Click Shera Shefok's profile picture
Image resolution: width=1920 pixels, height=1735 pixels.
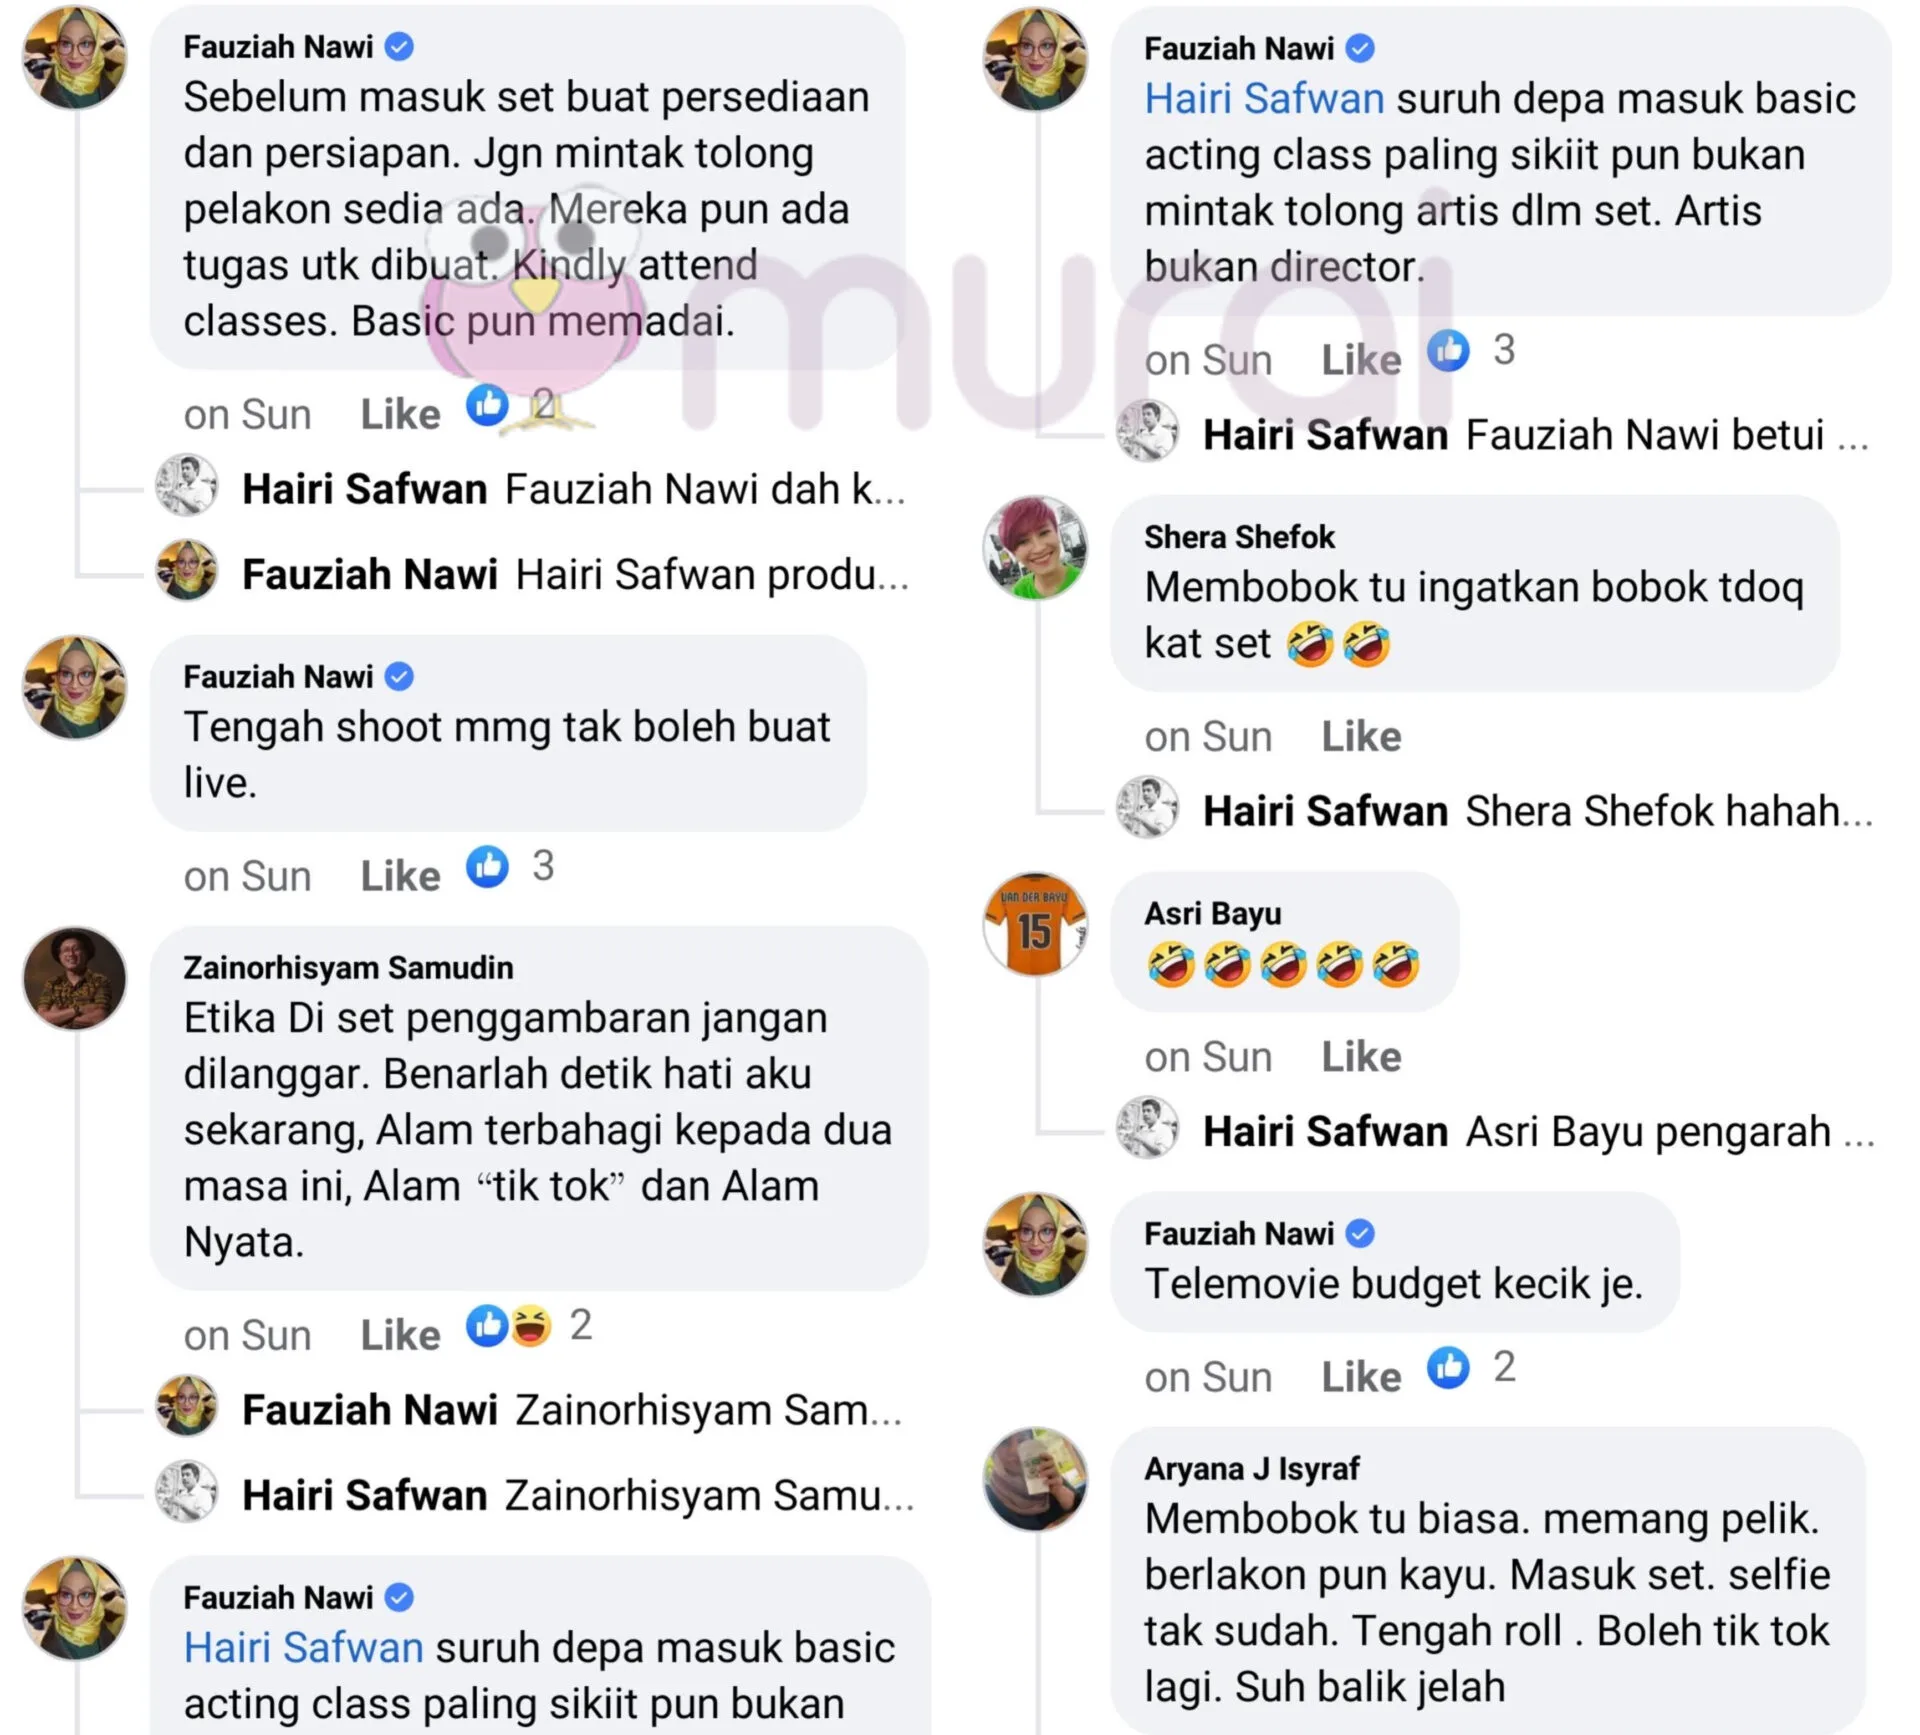[1035, 548]
